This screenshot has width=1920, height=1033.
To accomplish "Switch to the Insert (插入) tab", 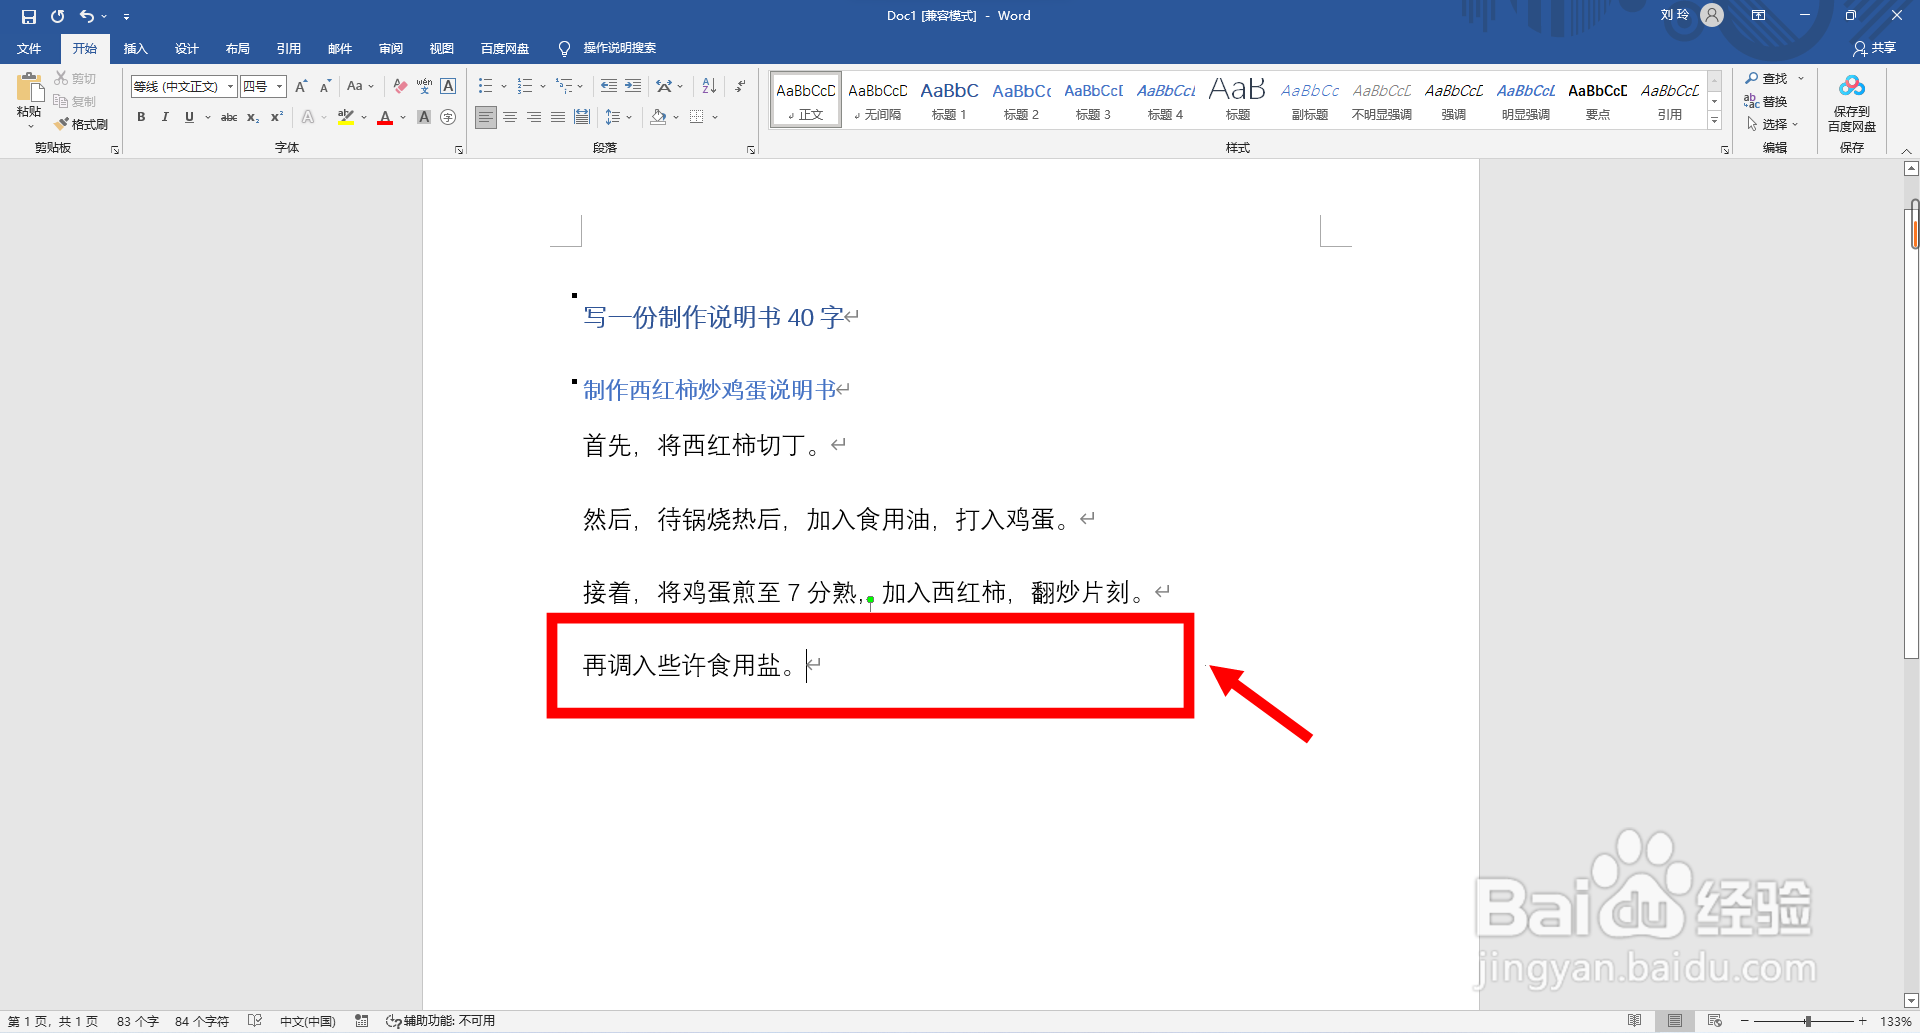I will click(x=135, y=48).
